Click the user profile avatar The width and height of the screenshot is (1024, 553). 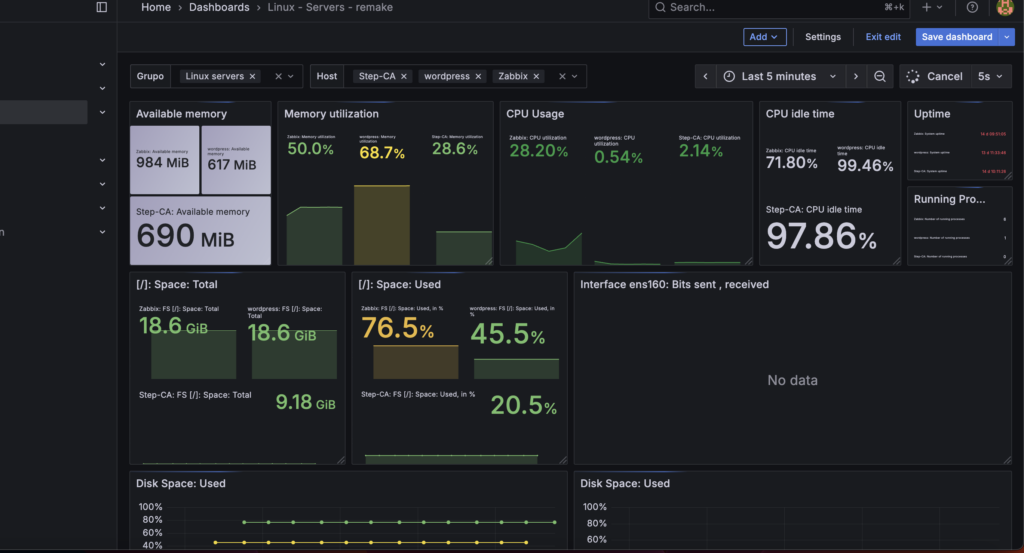tap(1004, 7)
